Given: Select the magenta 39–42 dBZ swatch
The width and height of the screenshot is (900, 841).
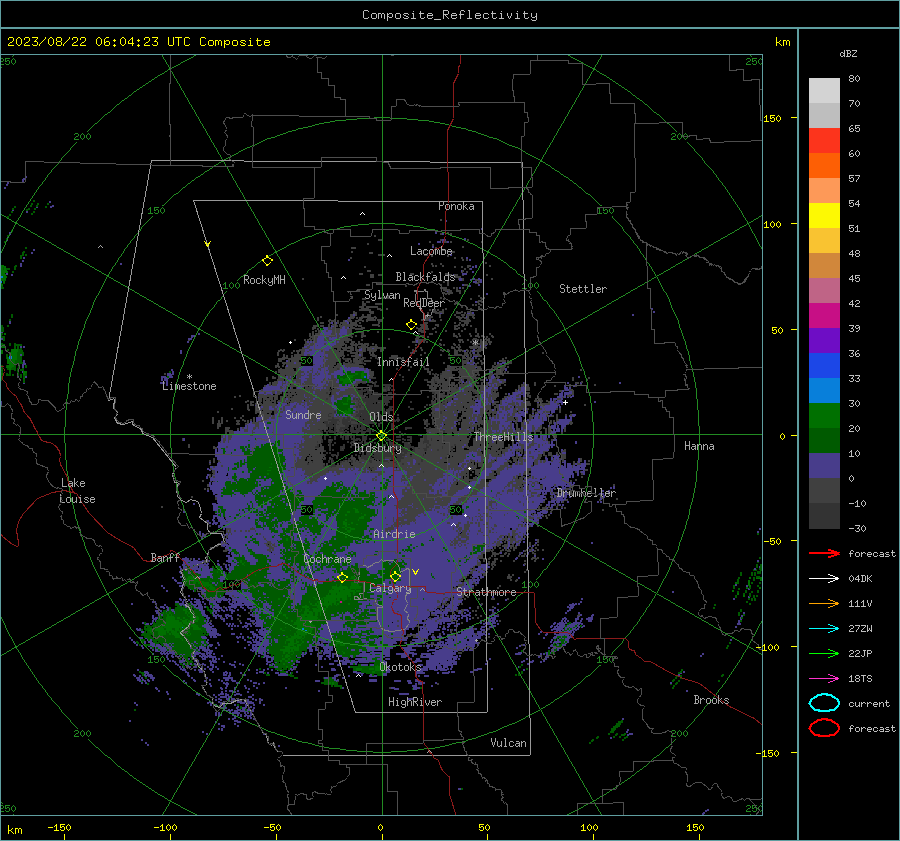Looking at the screenshot, I should pyautogui.click(x=824, y=316).
